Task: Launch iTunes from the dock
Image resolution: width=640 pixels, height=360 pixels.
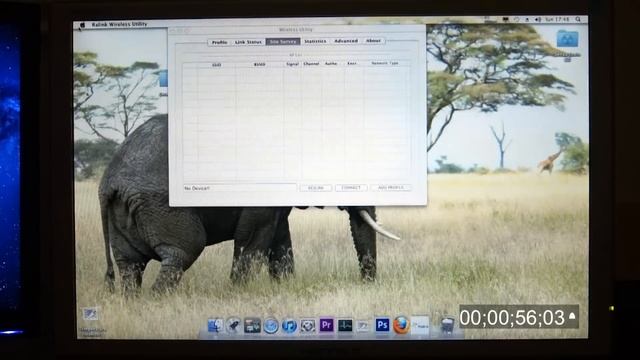Action: tap(289, 326)
